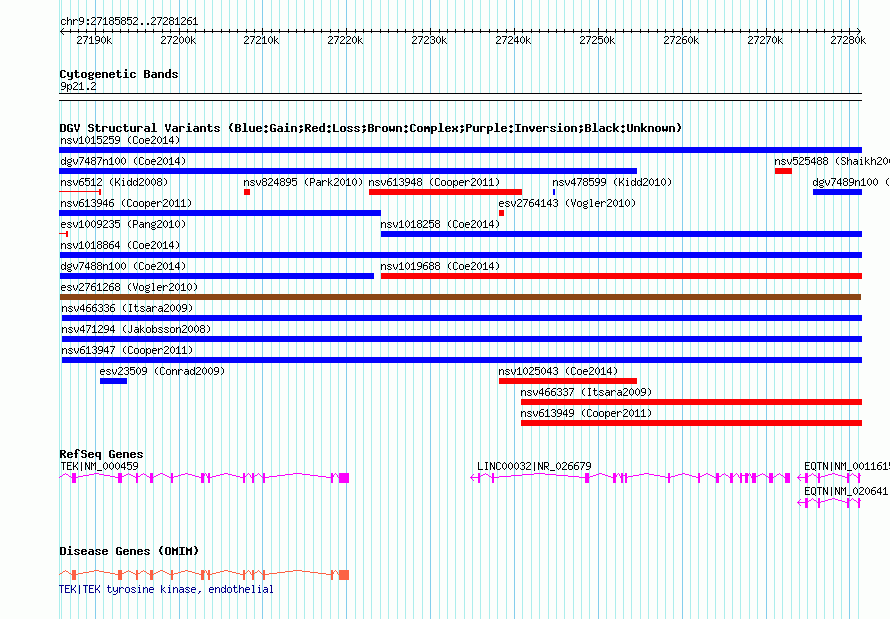The width and height of the screenshot is (890, 619).
Task: Click the nsv1019688 (Coe2014) label
Action: tap(440, 266)
